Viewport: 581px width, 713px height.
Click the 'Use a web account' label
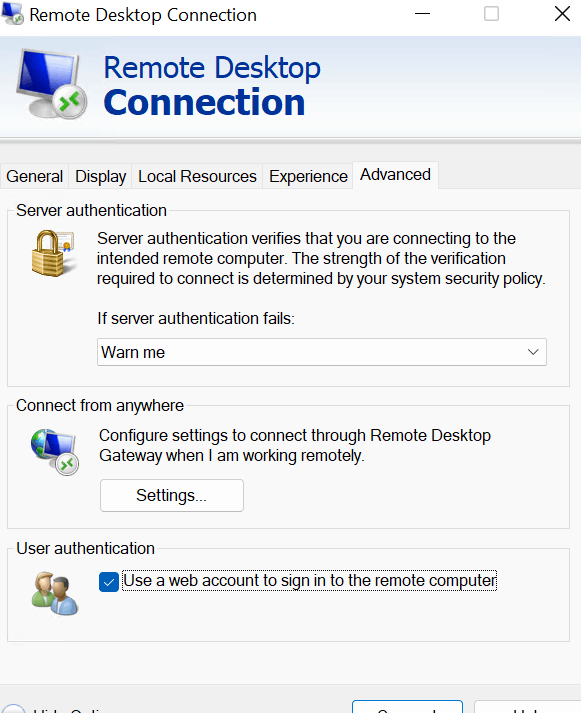(x=310, y=581)
